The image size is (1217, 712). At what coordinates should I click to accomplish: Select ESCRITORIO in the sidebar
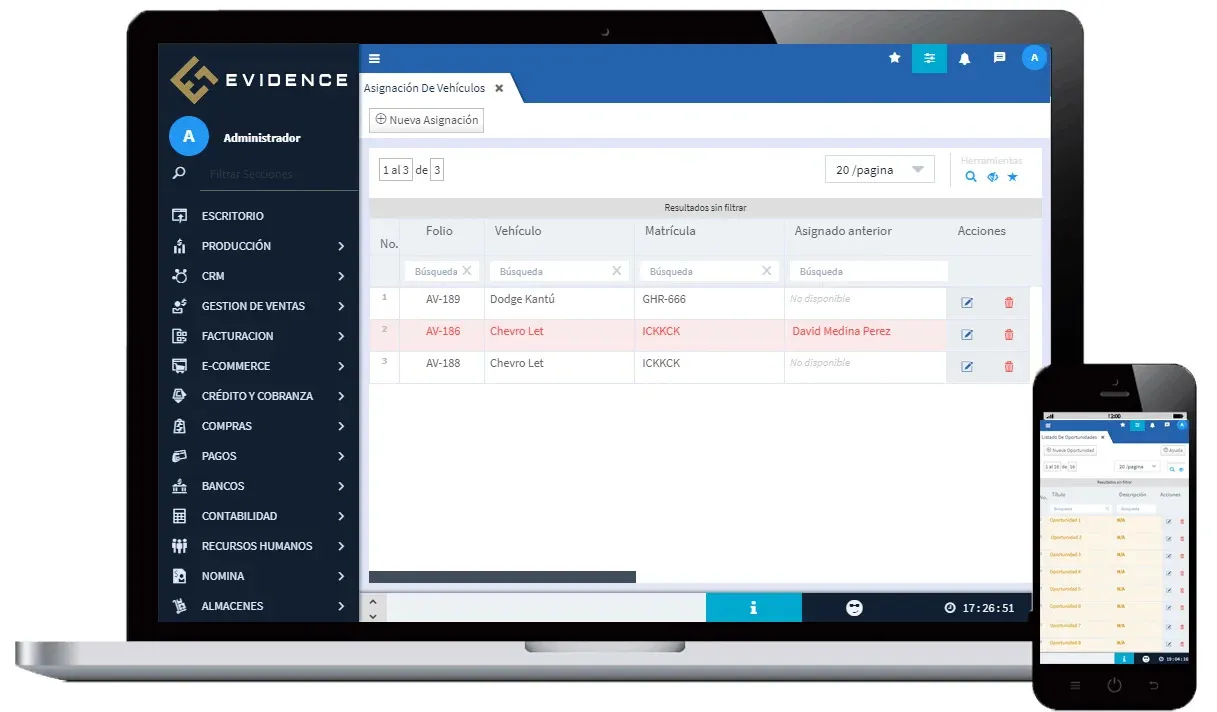(231, 215)
